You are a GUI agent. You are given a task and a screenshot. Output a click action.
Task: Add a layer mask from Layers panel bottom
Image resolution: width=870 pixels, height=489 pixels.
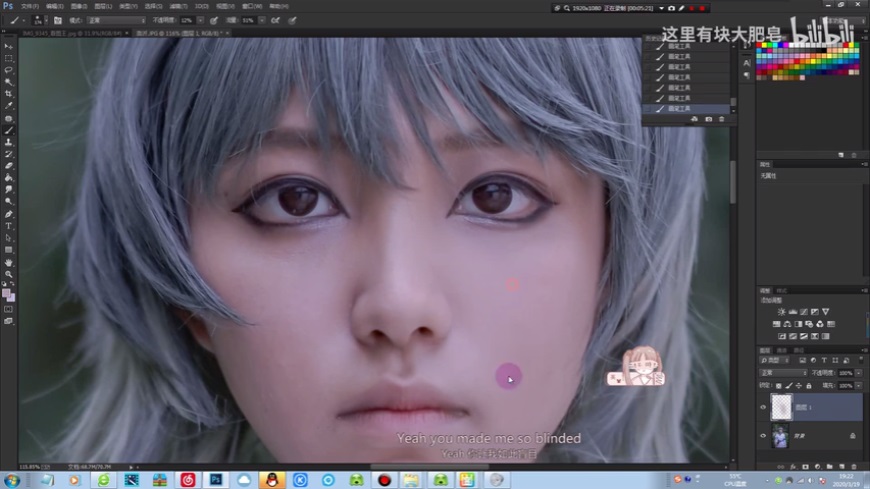806,467
